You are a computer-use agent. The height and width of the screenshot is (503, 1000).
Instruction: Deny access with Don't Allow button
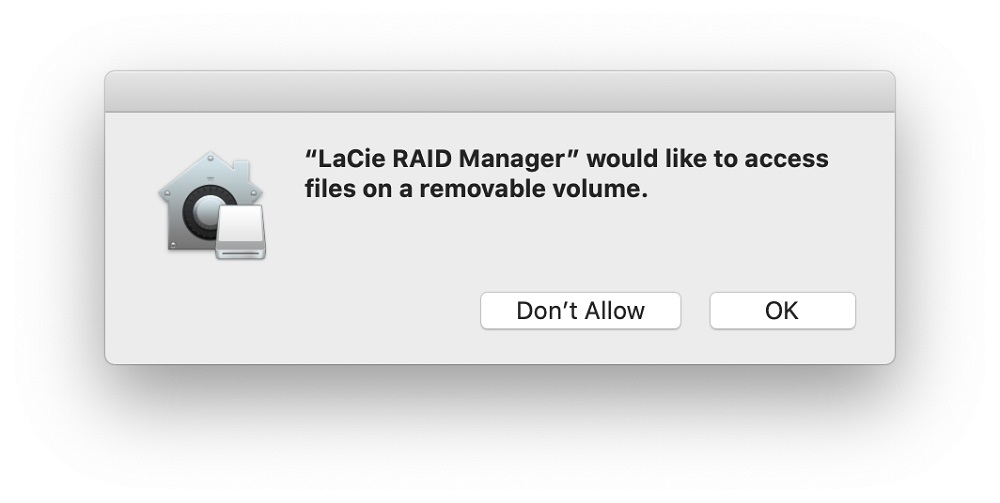580,310
